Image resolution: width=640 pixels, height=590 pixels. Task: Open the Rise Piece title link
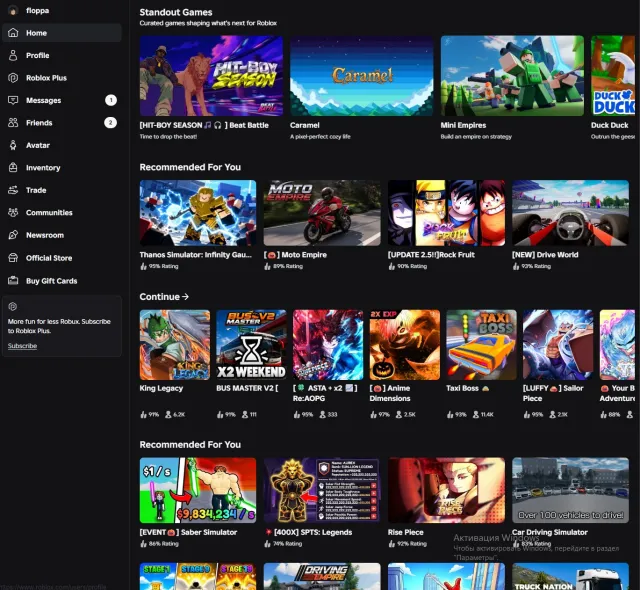[x=405, y=532]
